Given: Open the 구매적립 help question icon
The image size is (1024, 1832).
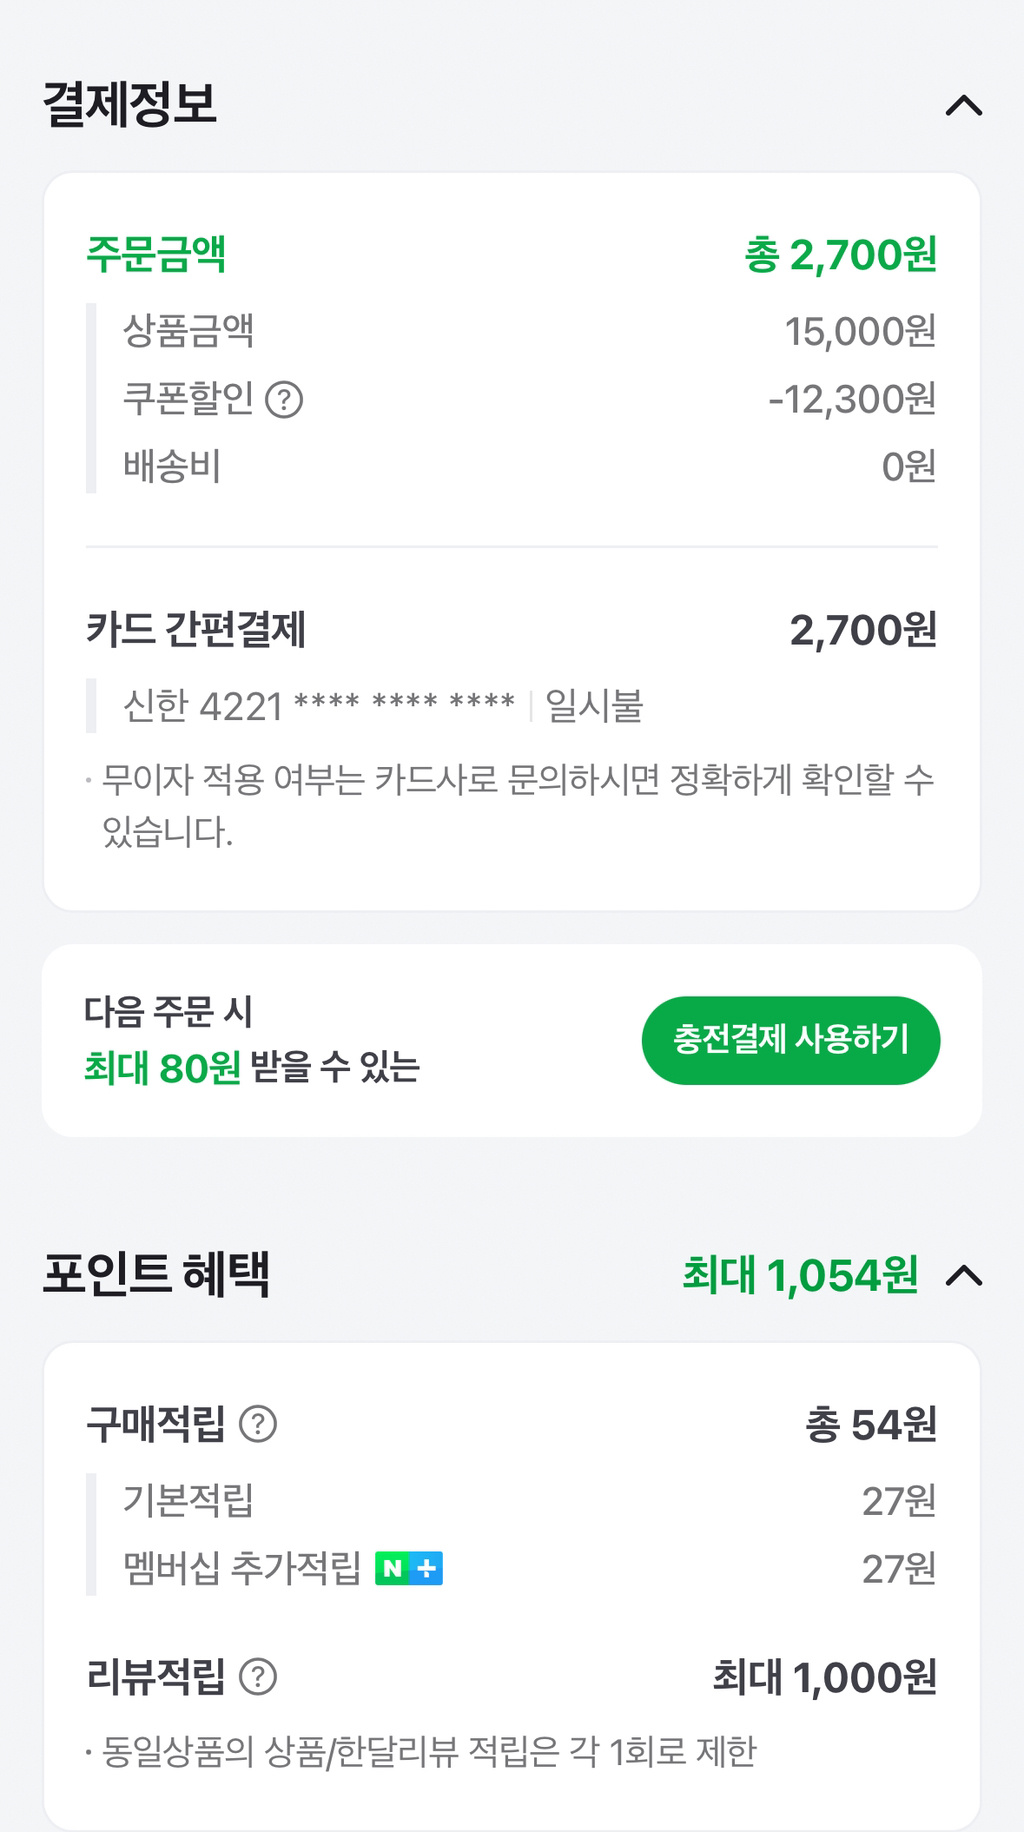Looking at the screenshot, I should click(x=258, y=1423).
